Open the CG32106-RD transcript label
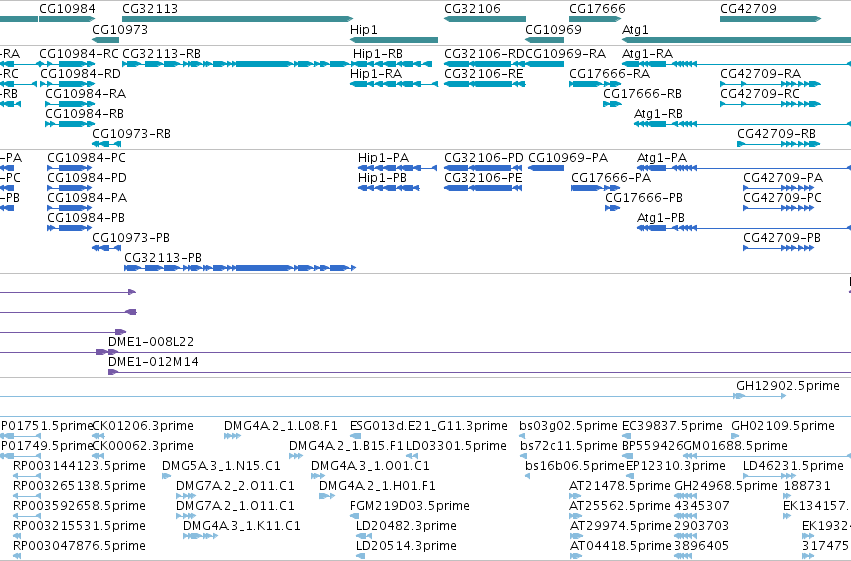851x561 pixels. click(484, 54)
